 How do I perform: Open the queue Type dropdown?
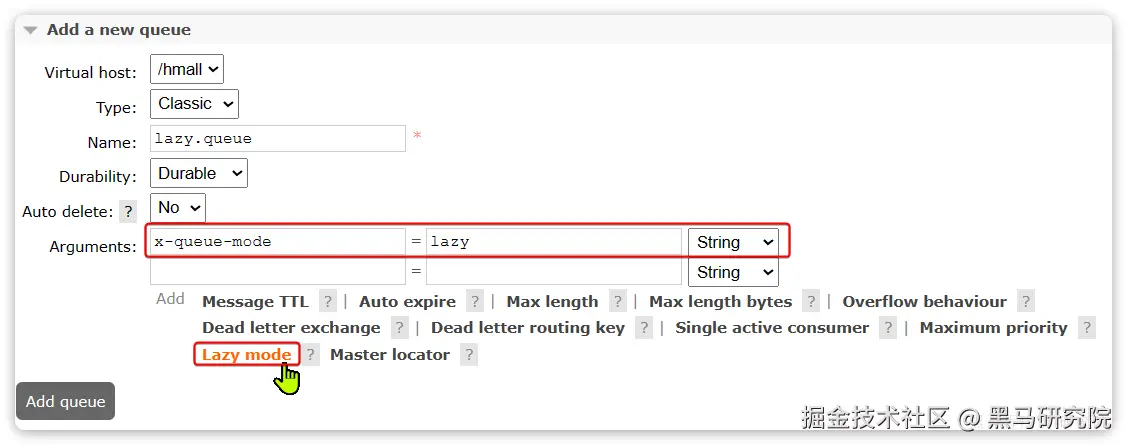click(194, 104)
